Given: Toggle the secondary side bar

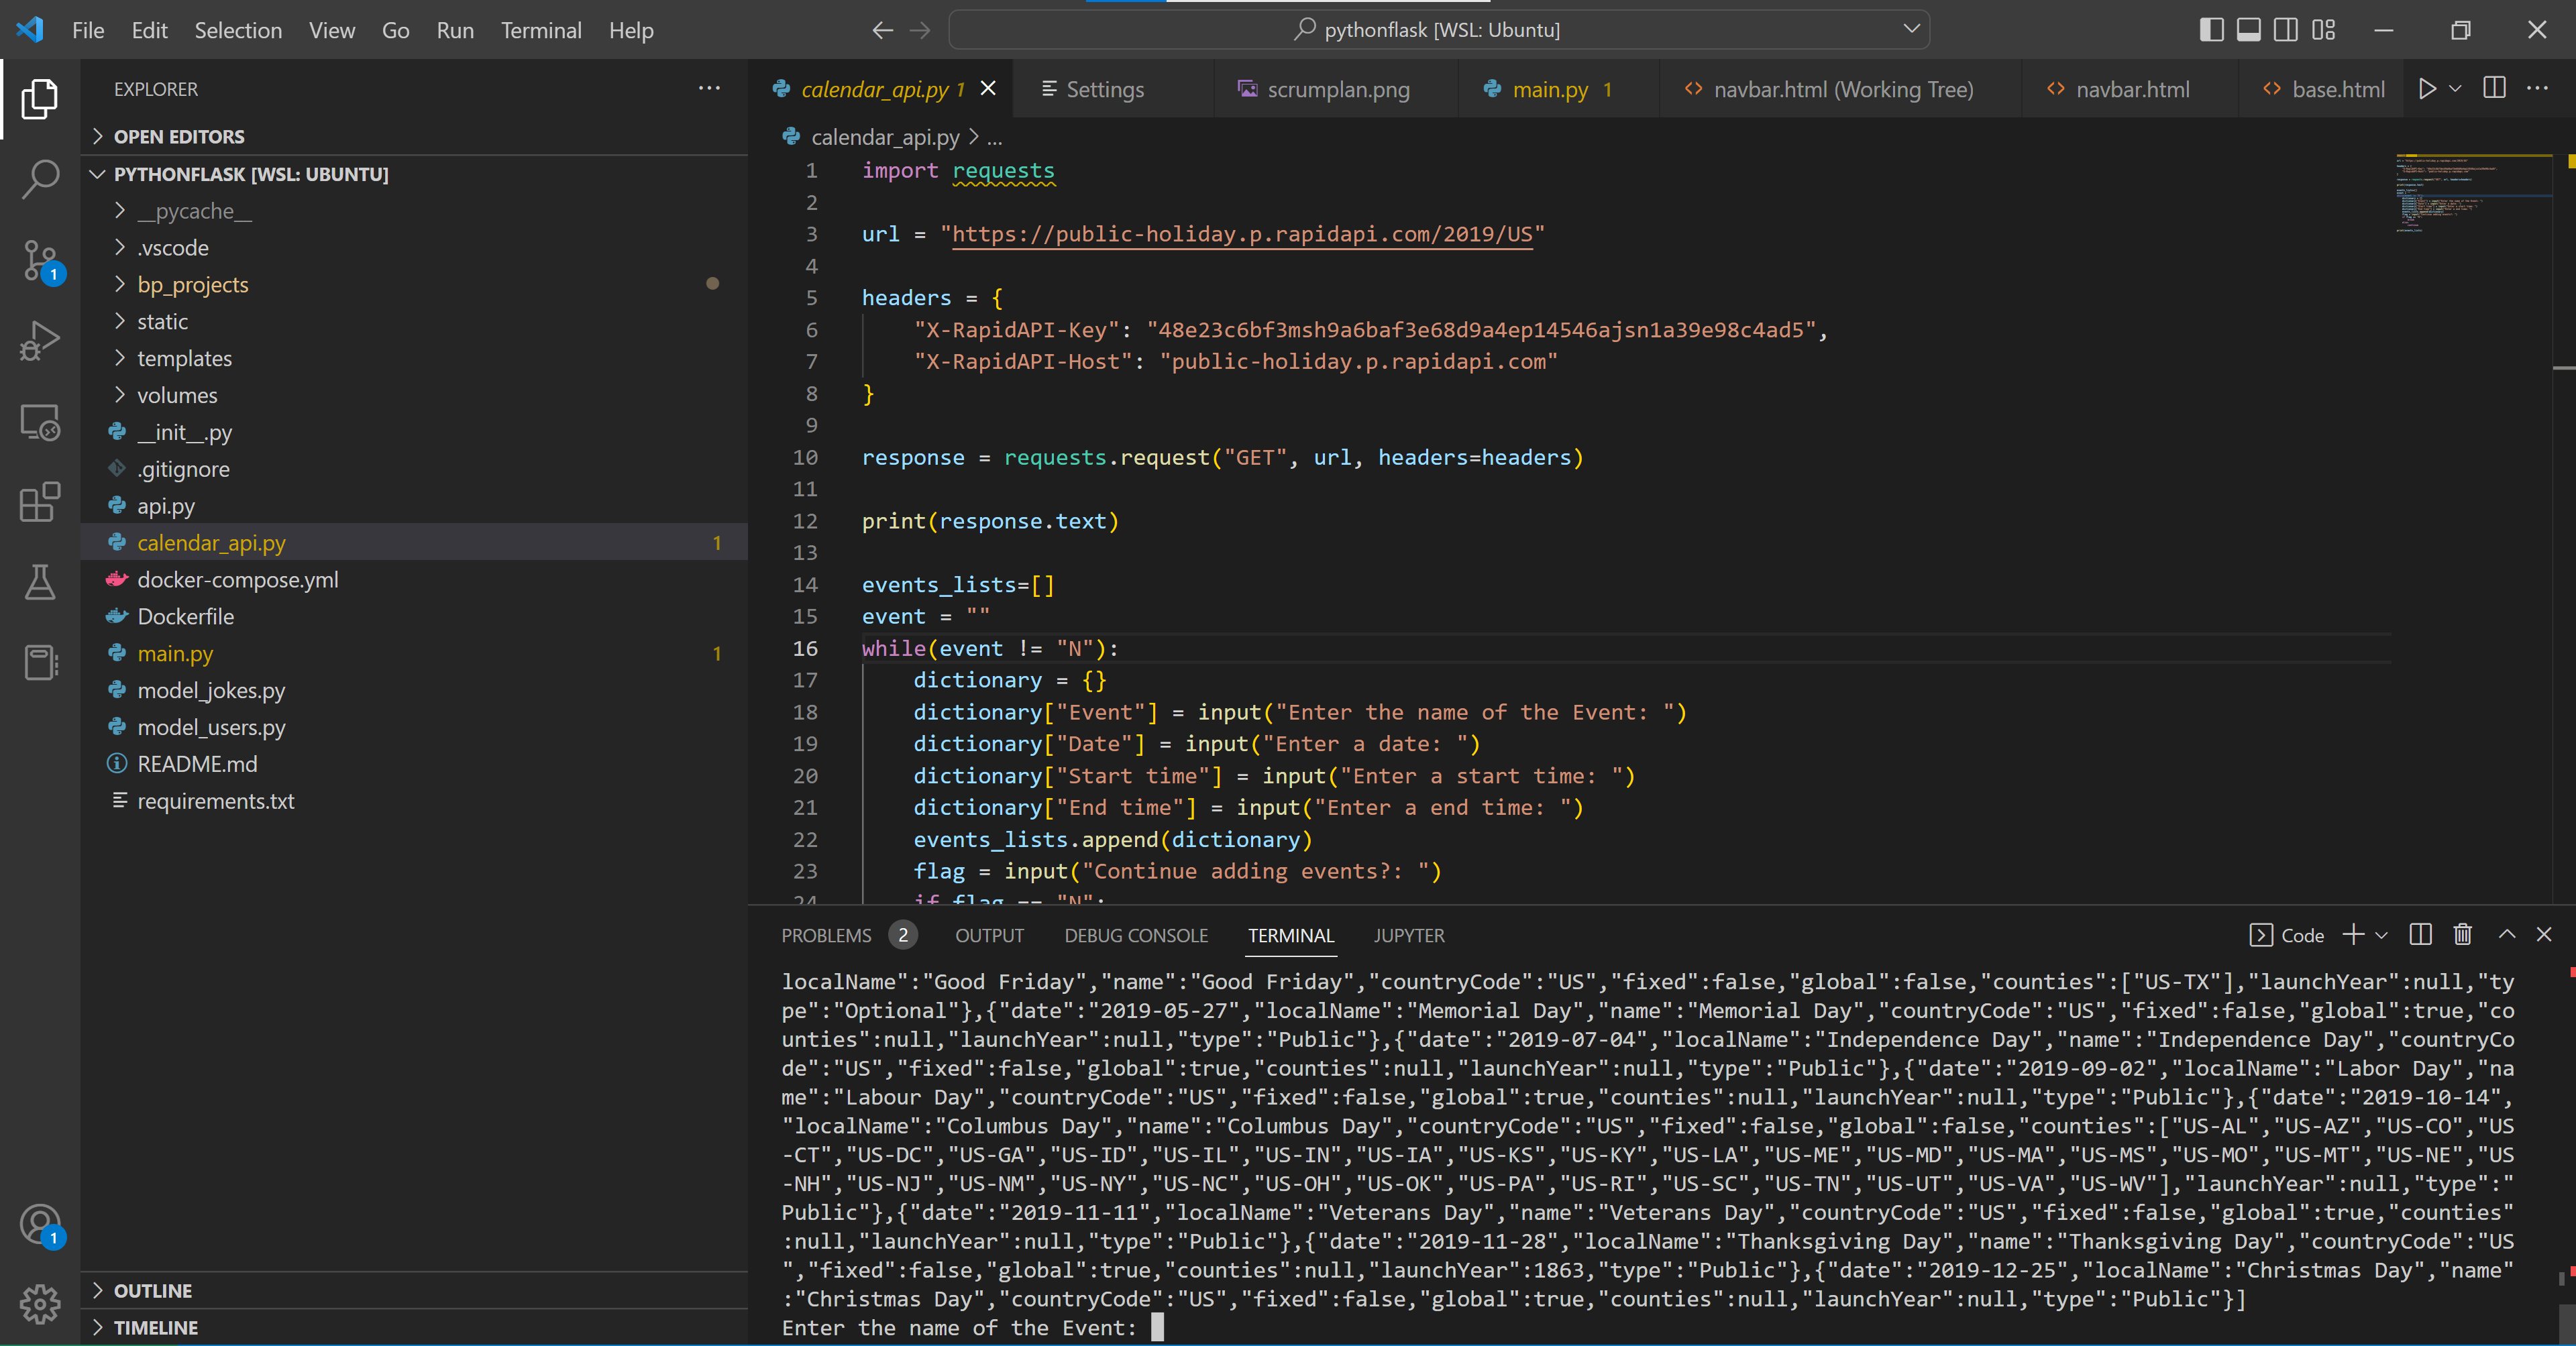Looking at the screenshot, I should coord(2285,29).
